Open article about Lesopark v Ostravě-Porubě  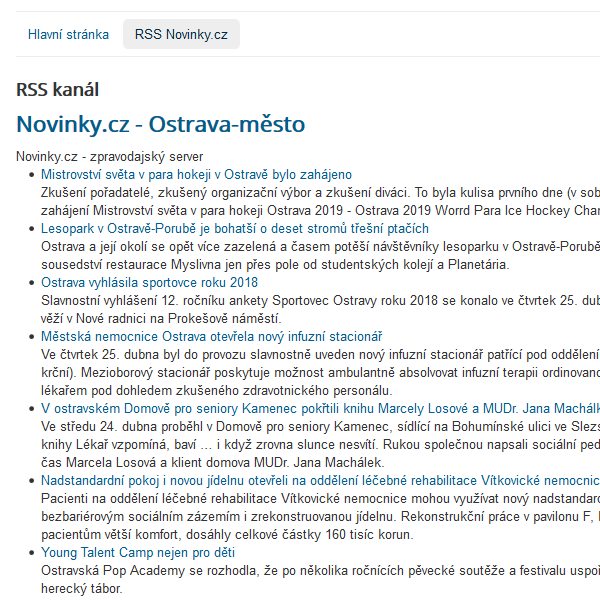pos(235,229)
